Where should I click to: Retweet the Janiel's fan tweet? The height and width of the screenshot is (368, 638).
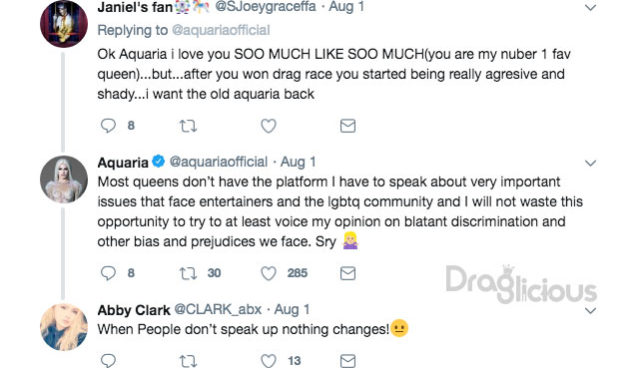click(188, 126)
